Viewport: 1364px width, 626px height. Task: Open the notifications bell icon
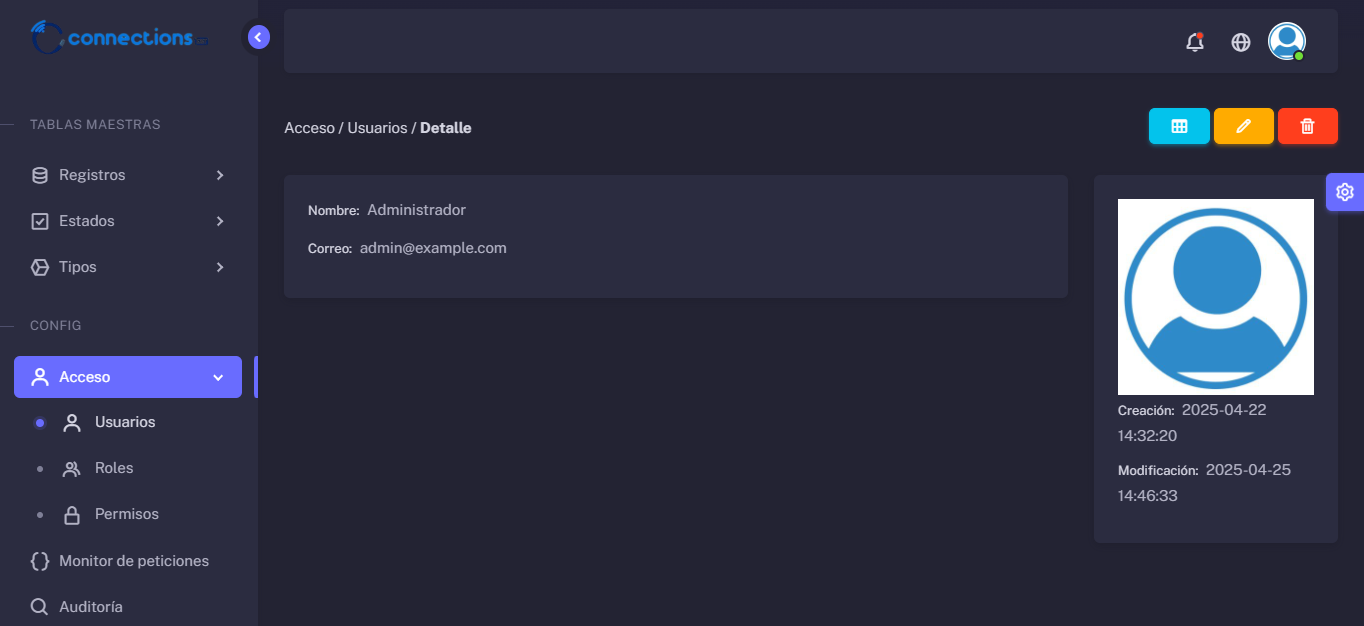coord(1194,42)
